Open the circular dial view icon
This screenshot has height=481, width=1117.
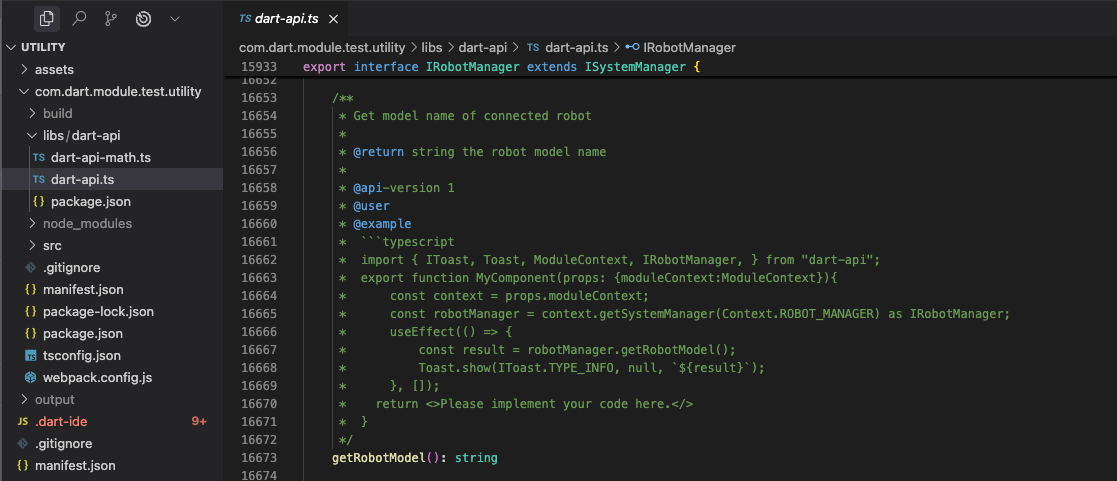click(143, 18)
